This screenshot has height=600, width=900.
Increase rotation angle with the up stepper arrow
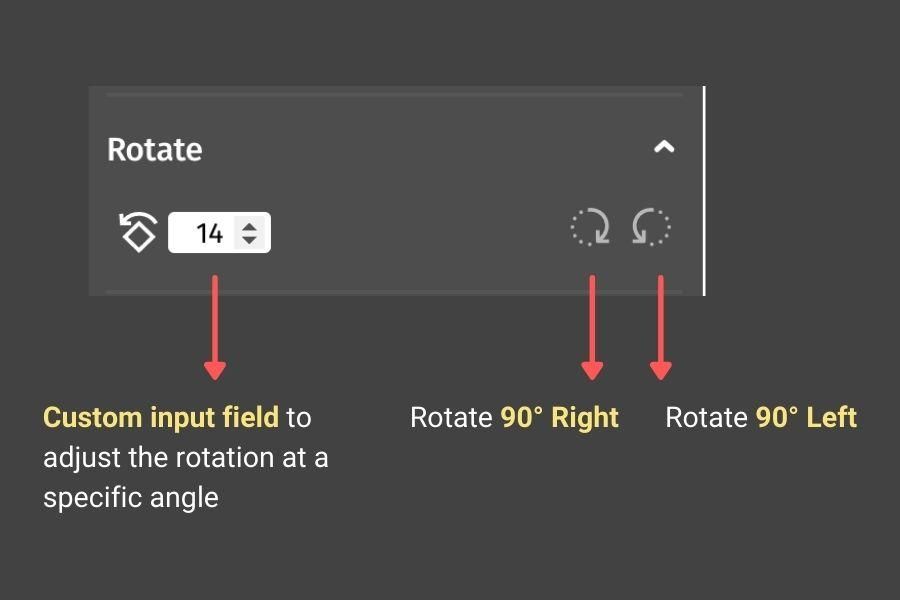click(249, 226)
